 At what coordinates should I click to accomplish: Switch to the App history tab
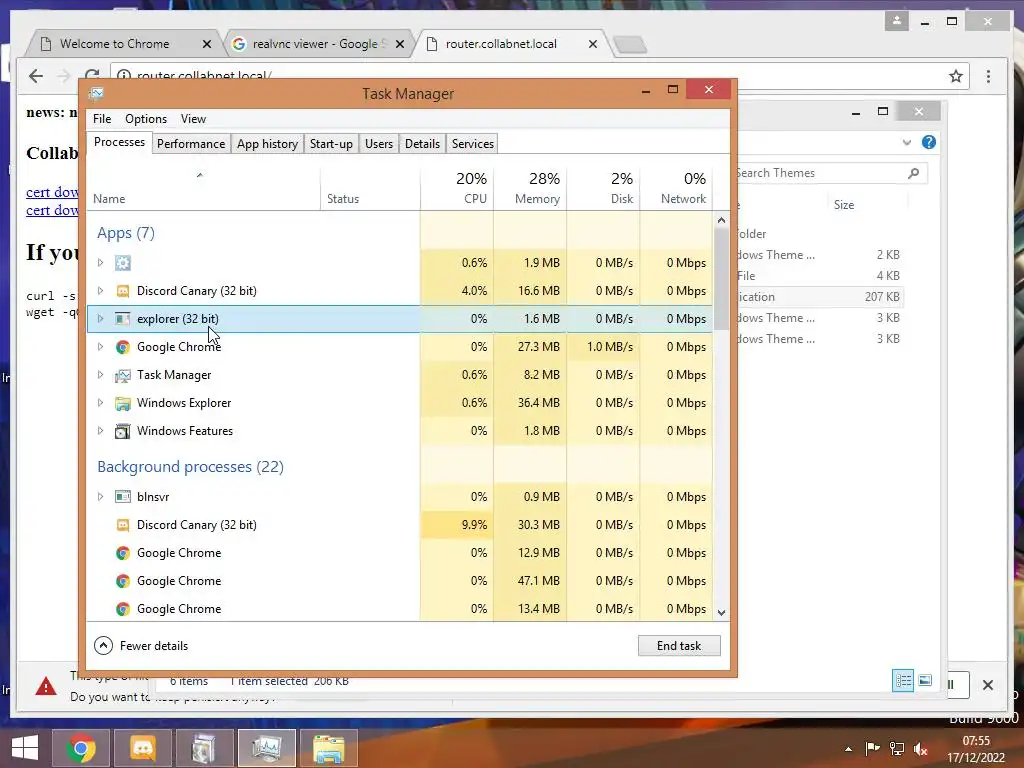(267, 144)
